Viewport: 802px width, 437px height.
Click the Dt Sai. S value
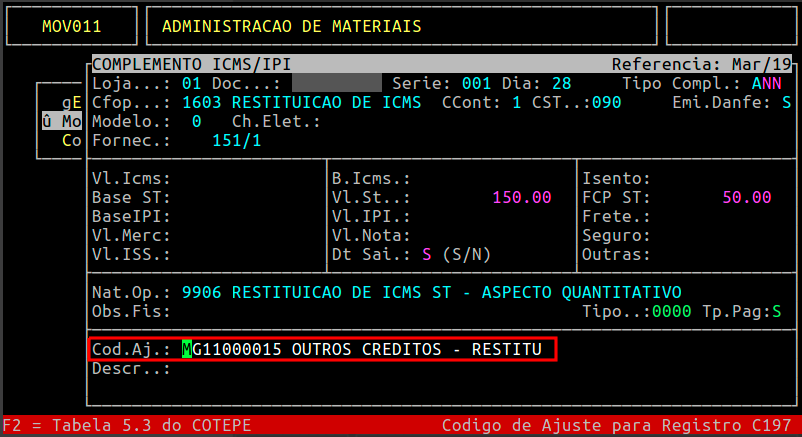point(427,254)
